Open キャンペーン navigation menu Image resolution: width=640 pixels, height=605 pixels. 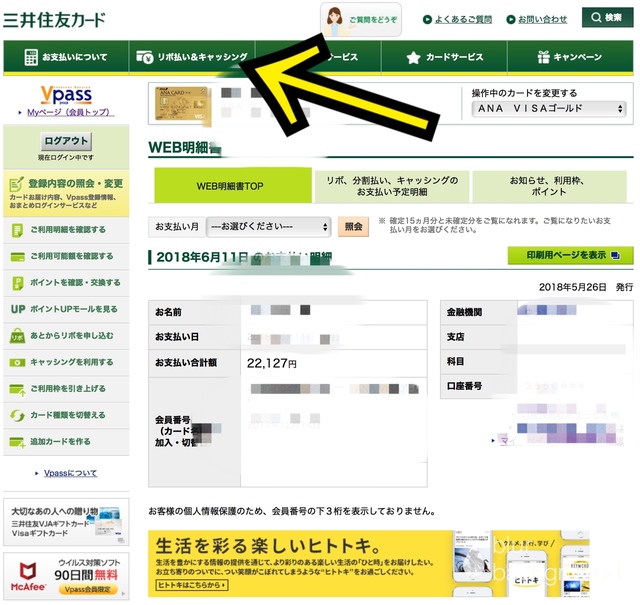tap(570, 57)
